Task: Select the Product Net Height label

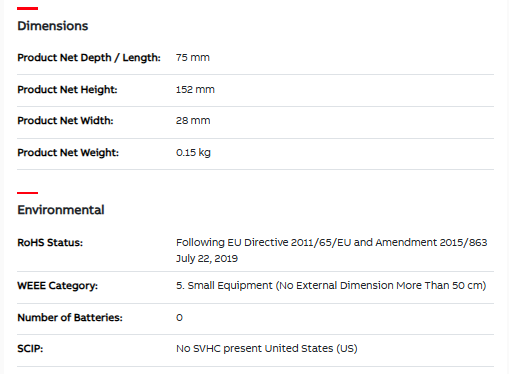Action: coord(67,90)
